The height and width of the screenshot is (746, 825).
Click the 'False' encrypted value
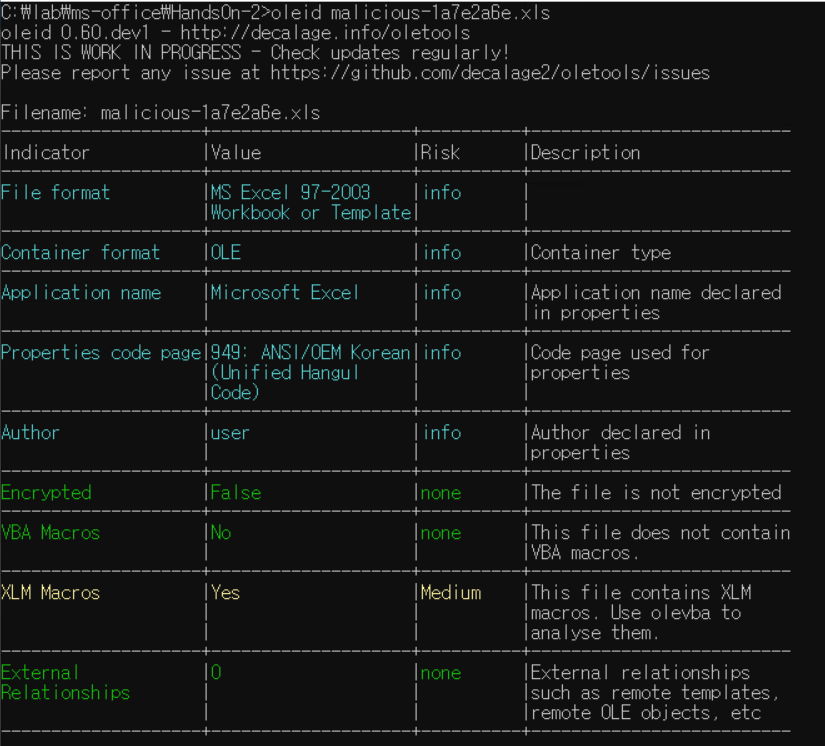pos(236,492)
